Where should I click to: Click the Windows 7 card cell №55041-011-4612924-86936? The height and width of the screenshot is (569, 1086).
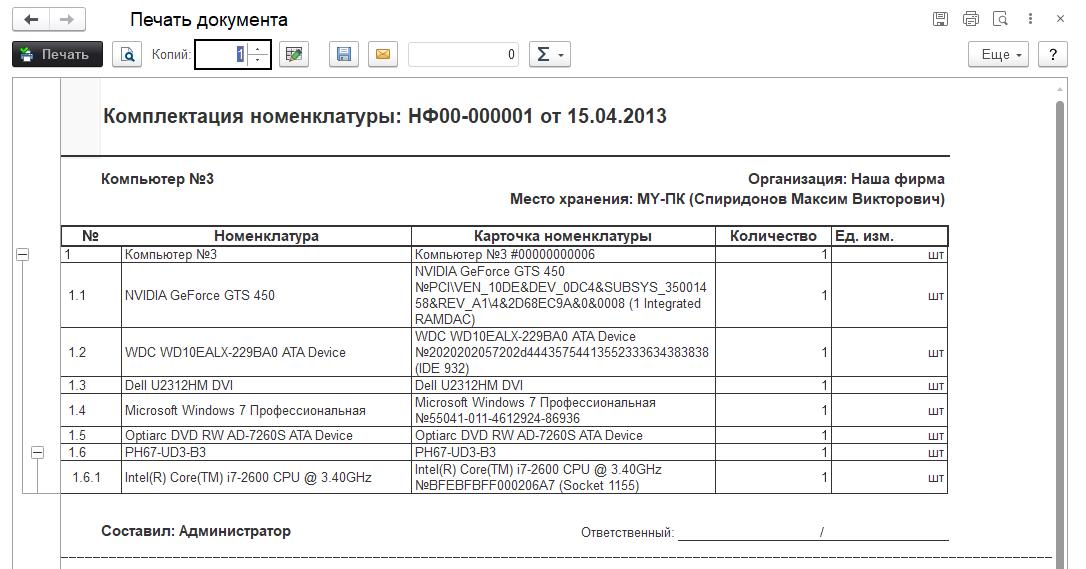[563, 410]
